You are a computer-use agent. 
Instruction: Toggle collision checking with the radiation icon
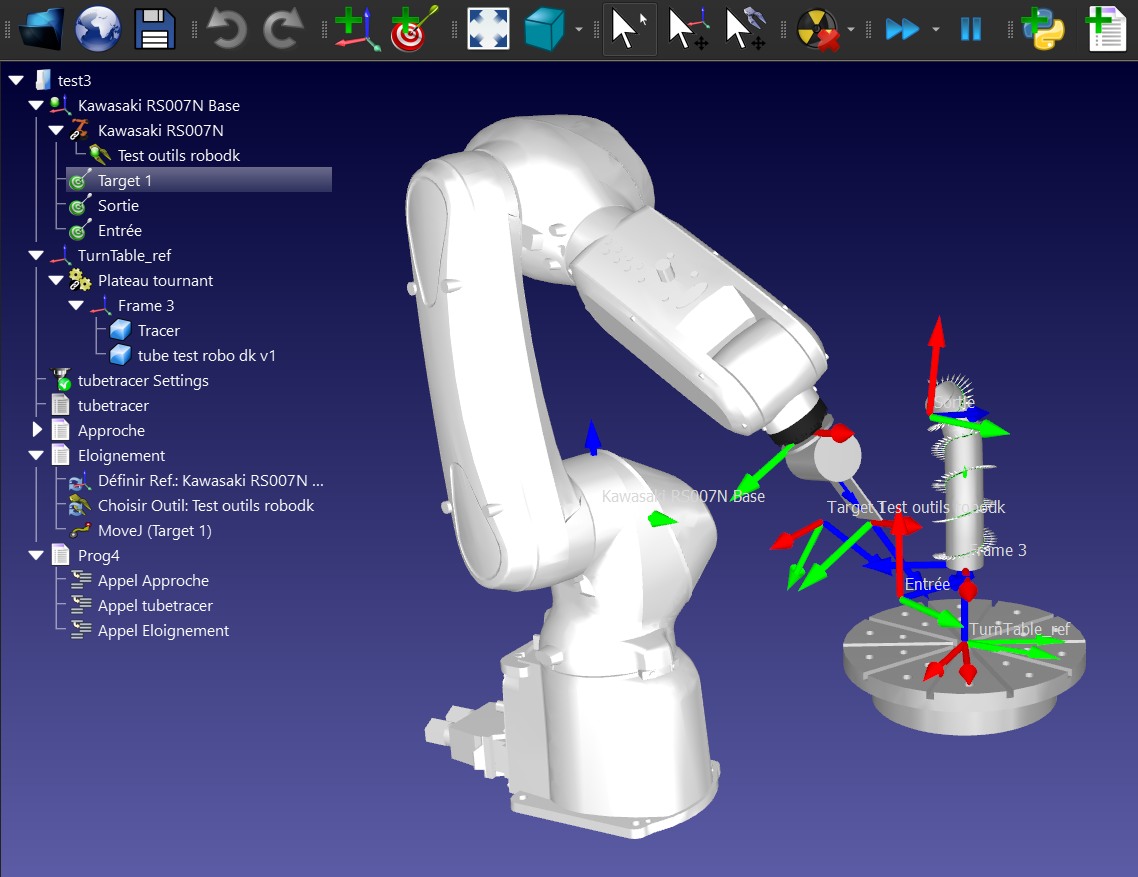tap(818, 29)
